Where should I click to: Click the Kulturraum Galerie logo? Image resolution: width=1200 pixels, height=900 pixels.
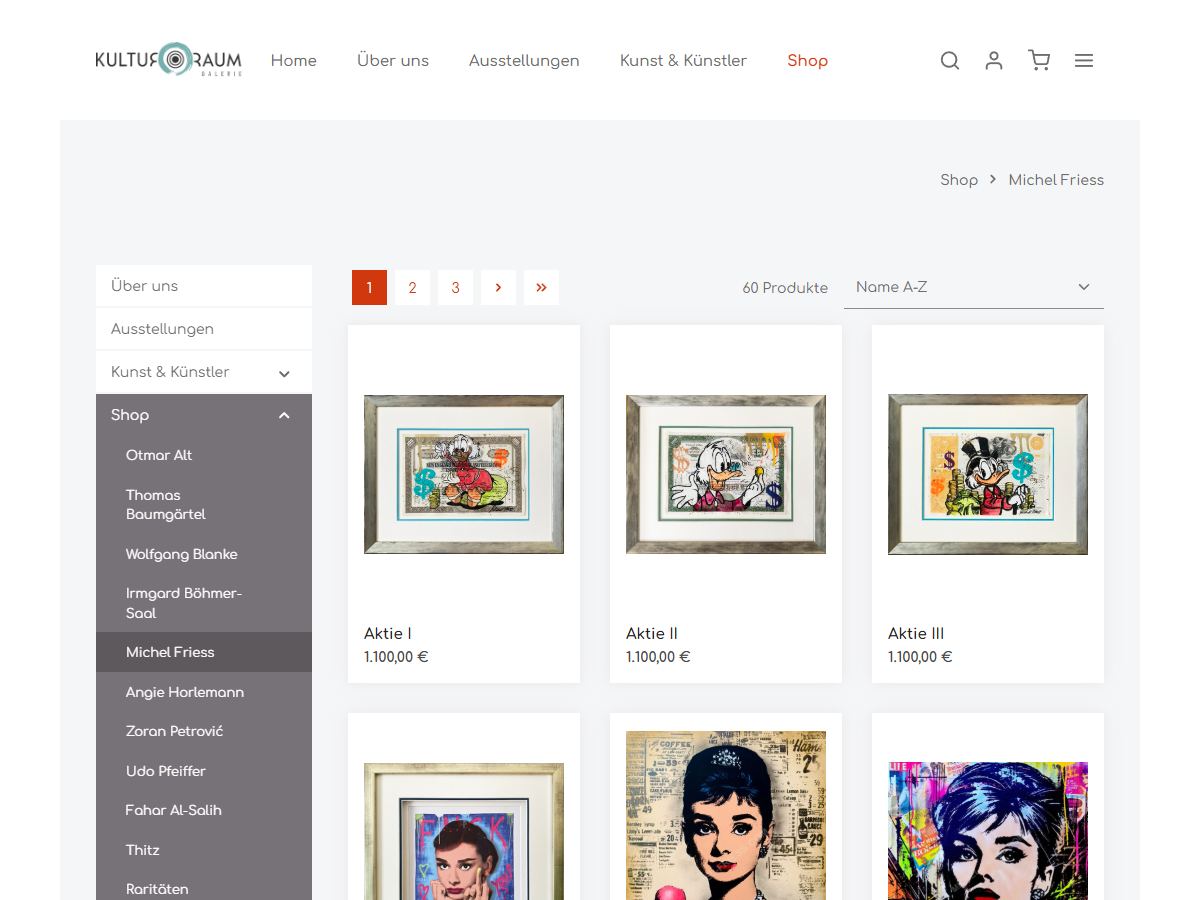[169, 60]
